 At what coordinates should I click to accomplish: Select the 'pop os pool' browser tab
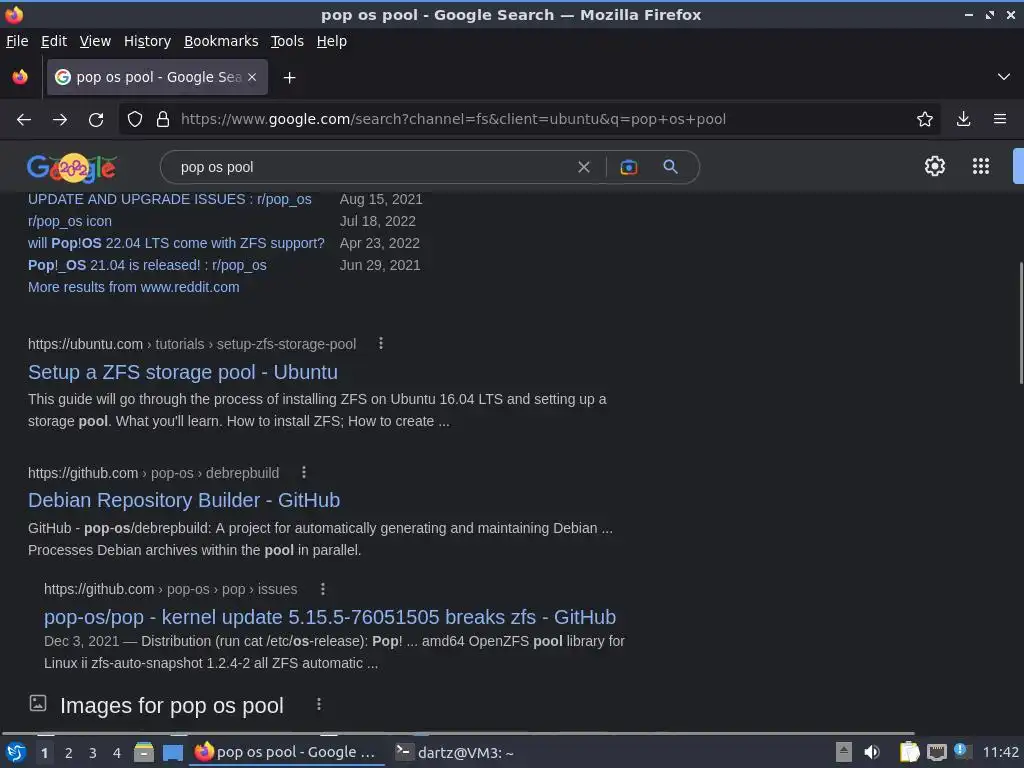(x=157, y=77)
